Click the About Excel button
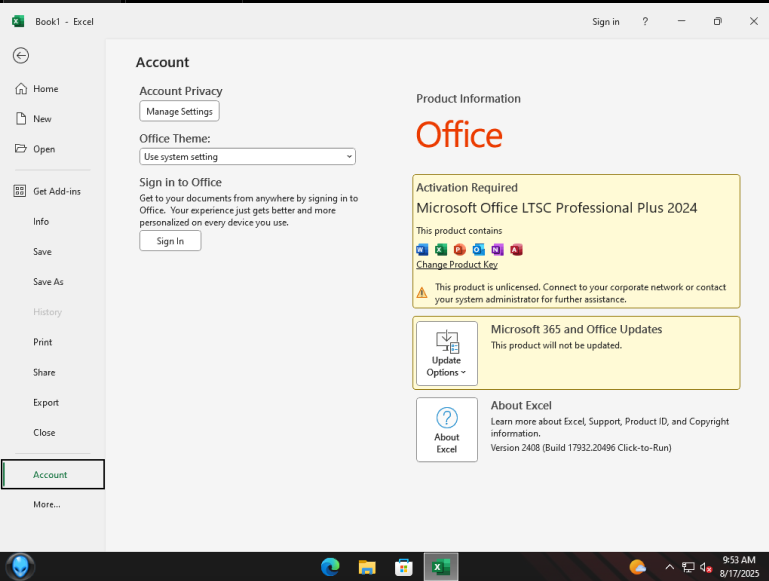The height and width of the screenshot is (581, 769). [x=446, y=429]
